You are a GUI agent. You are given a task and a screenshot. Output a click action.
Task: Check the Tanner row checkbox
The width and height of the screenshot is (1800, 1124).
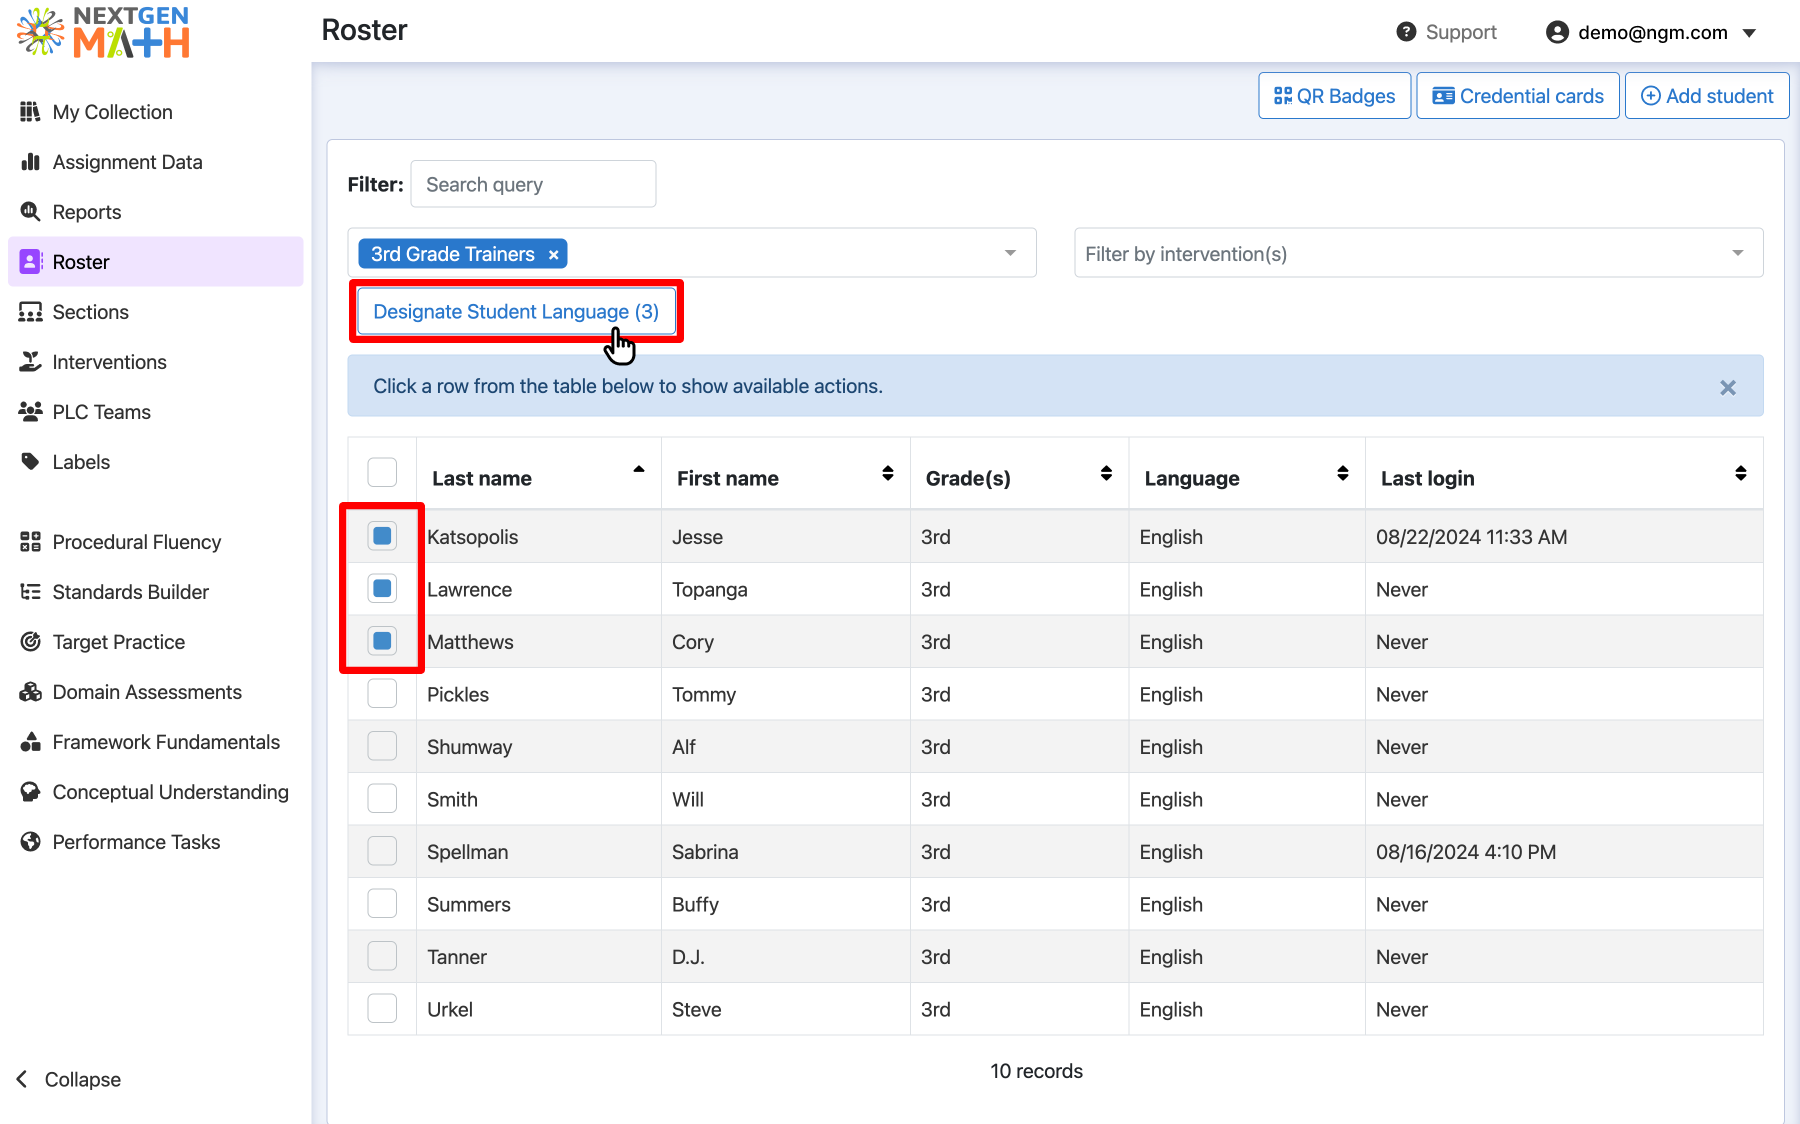[382, 956]
